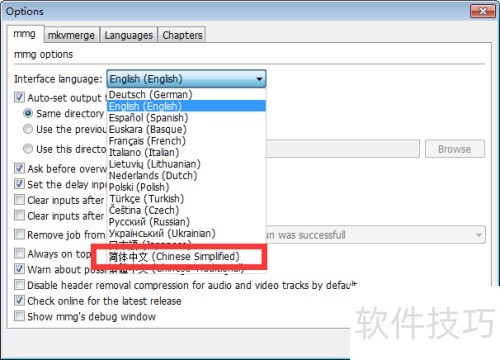Choose Lietuvių (Lithuanian) language
Screen dimensions: 500x360
pyautogui.click(x=186, y=164)
